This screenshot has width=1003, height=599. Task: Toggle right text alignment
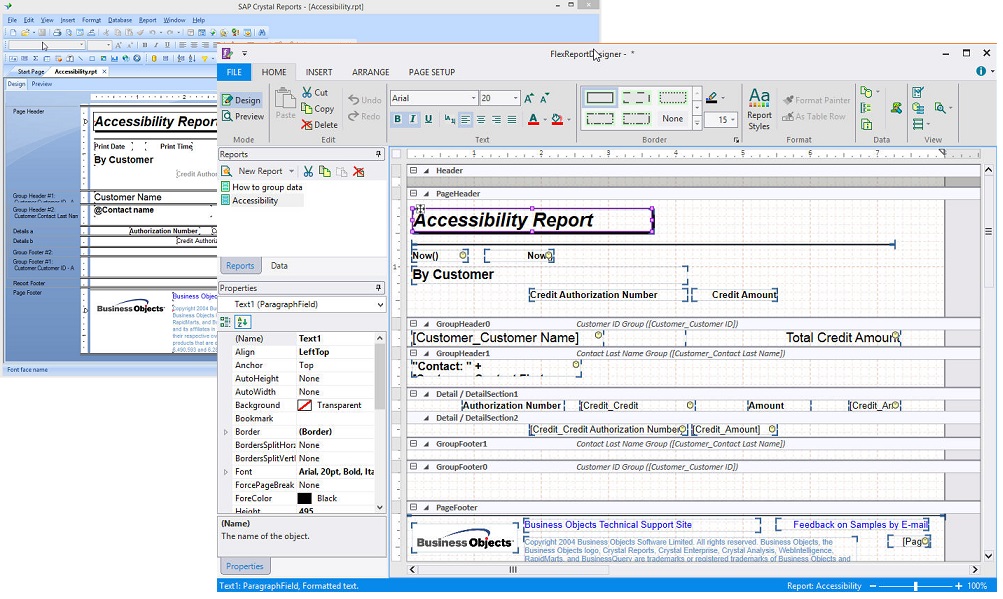pyautogui.click(x=496, y=119)
